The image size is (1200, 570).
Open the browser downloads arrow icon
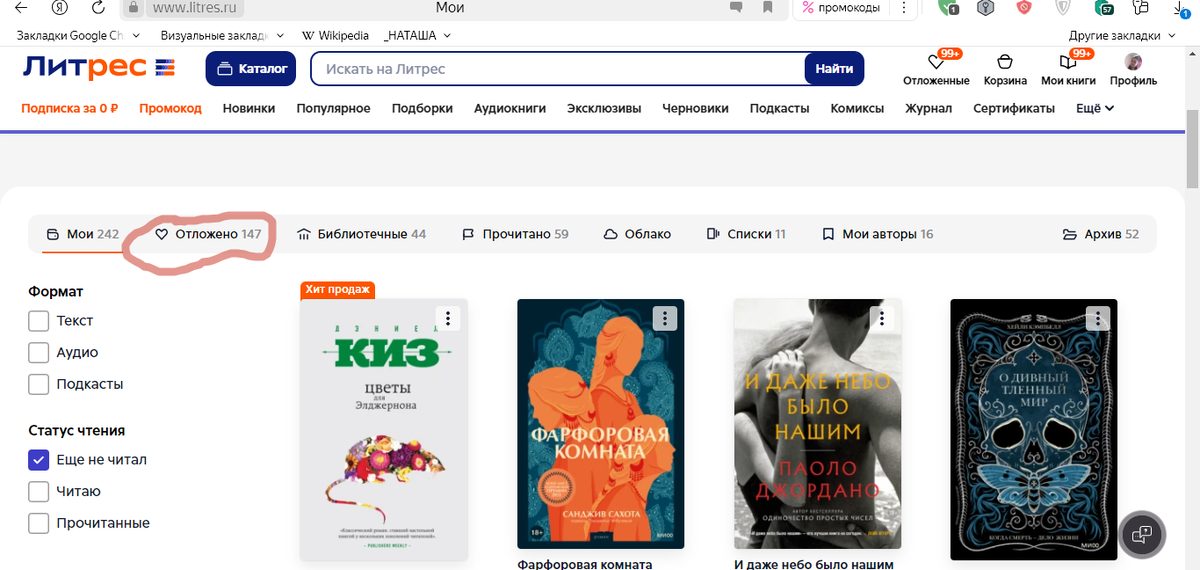(1182, 8)
